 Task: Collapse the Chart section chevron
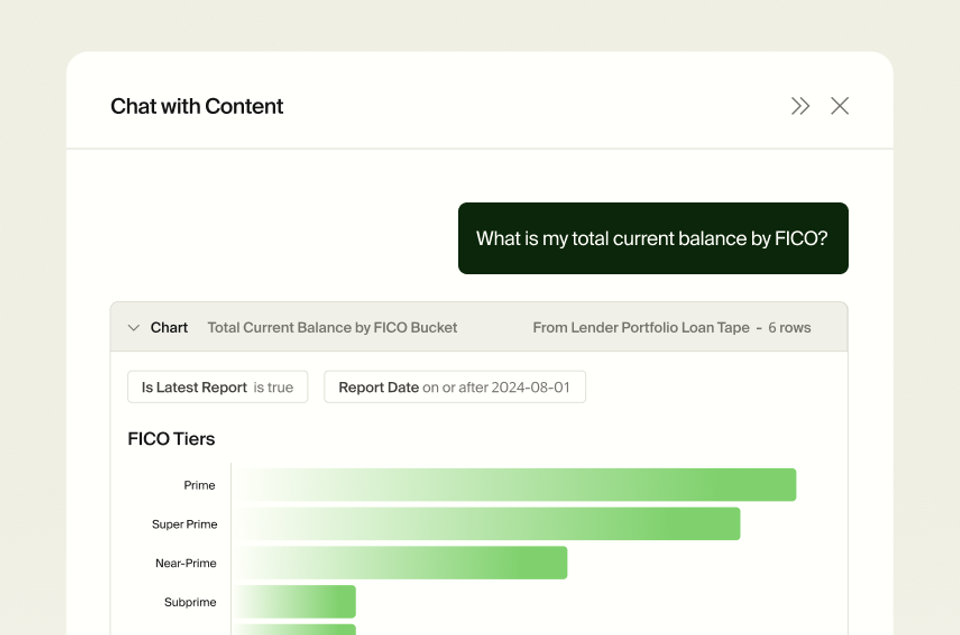click(x=133, y=328)
